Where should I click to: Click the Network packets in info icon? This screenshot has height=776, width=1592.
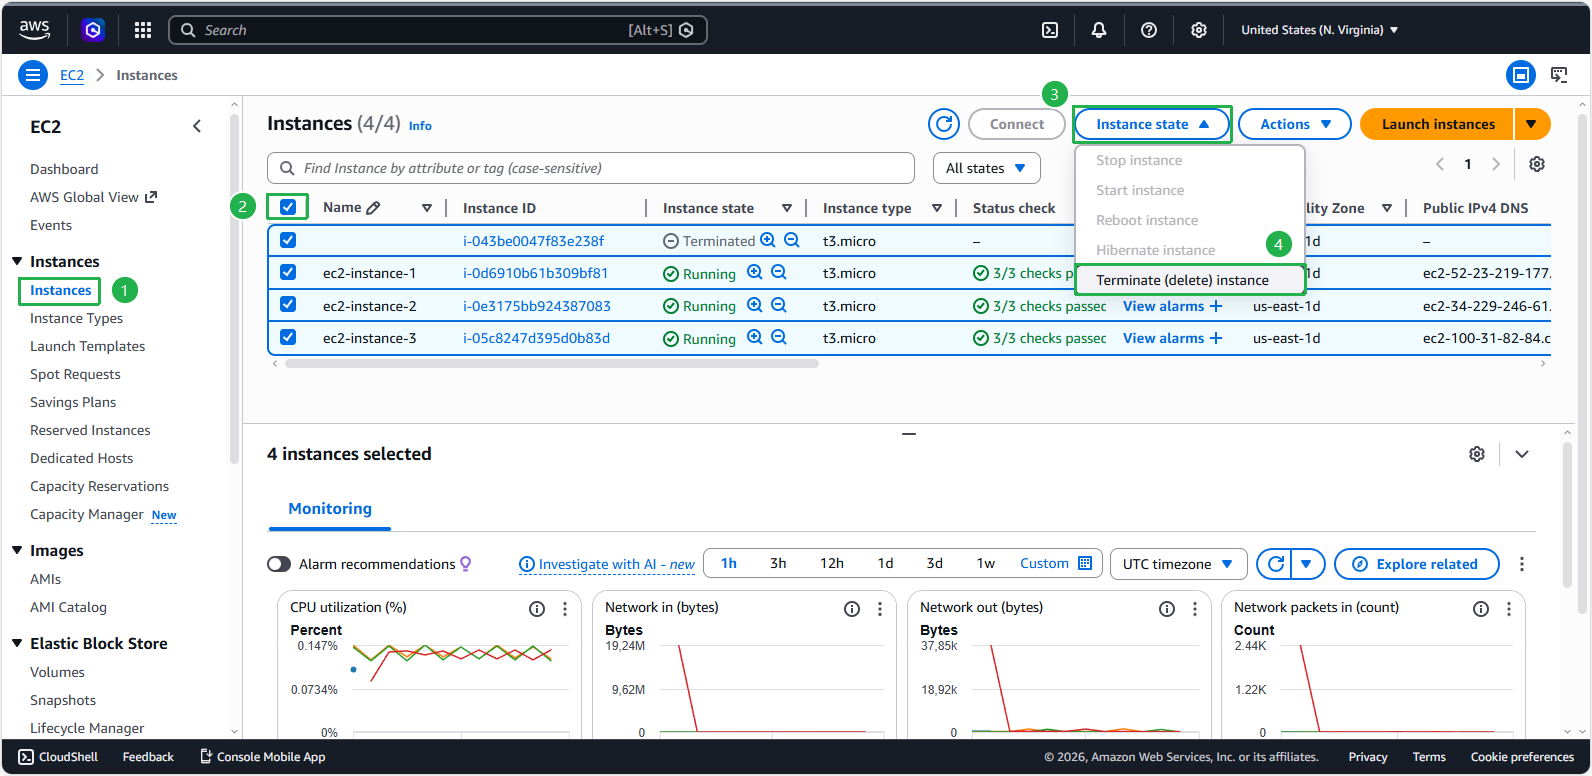(x=1481, y=609)
